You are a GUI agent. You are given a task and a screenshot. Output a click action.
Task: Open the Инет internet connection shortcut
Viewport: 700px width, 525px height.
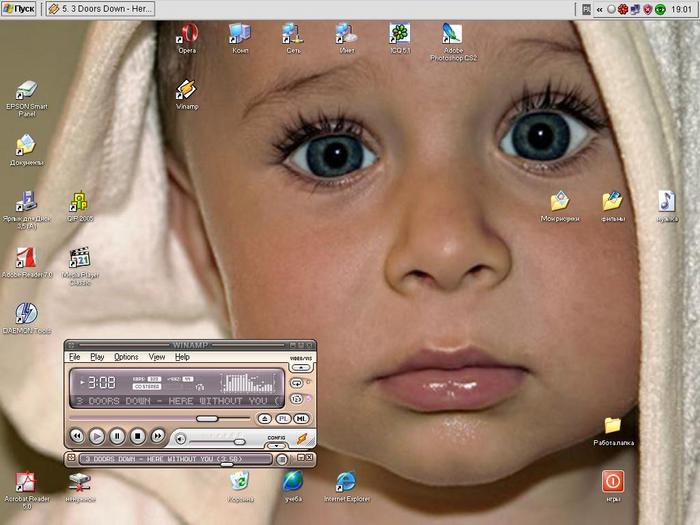coord(347,38)
